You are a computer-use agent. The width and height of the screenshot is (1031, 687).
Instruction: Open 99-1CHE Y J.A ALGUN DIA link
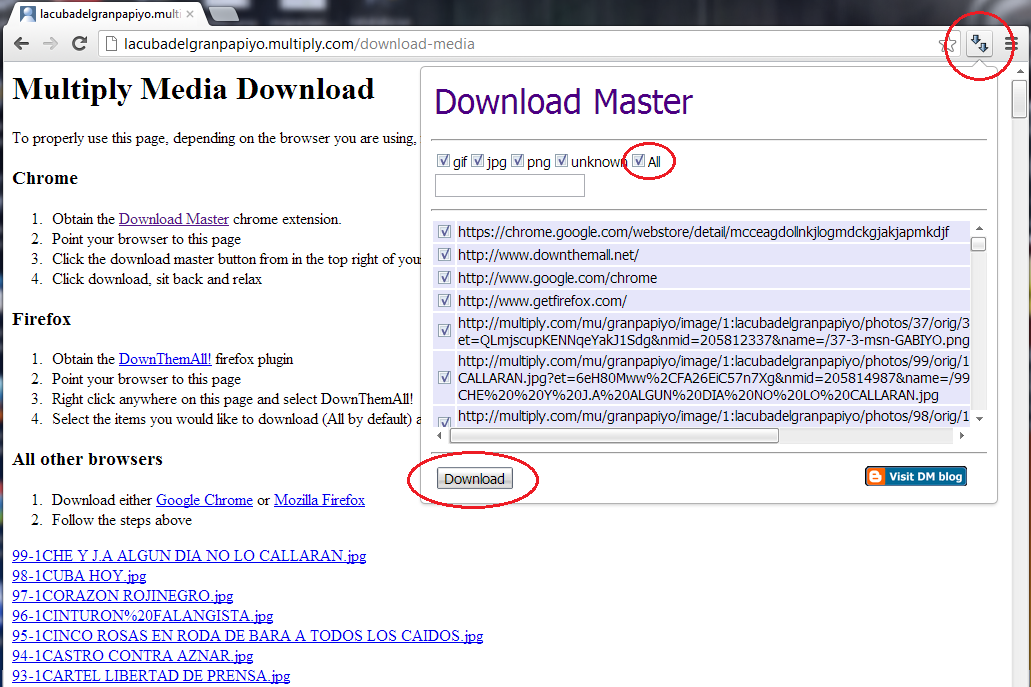coord(189,556)
